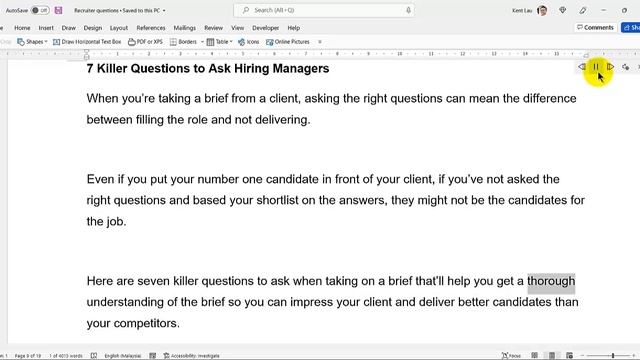Click the right indent ruler marker
Image resolution: width=640 pixels, height=360 pixels.
[x=586, y=56]
